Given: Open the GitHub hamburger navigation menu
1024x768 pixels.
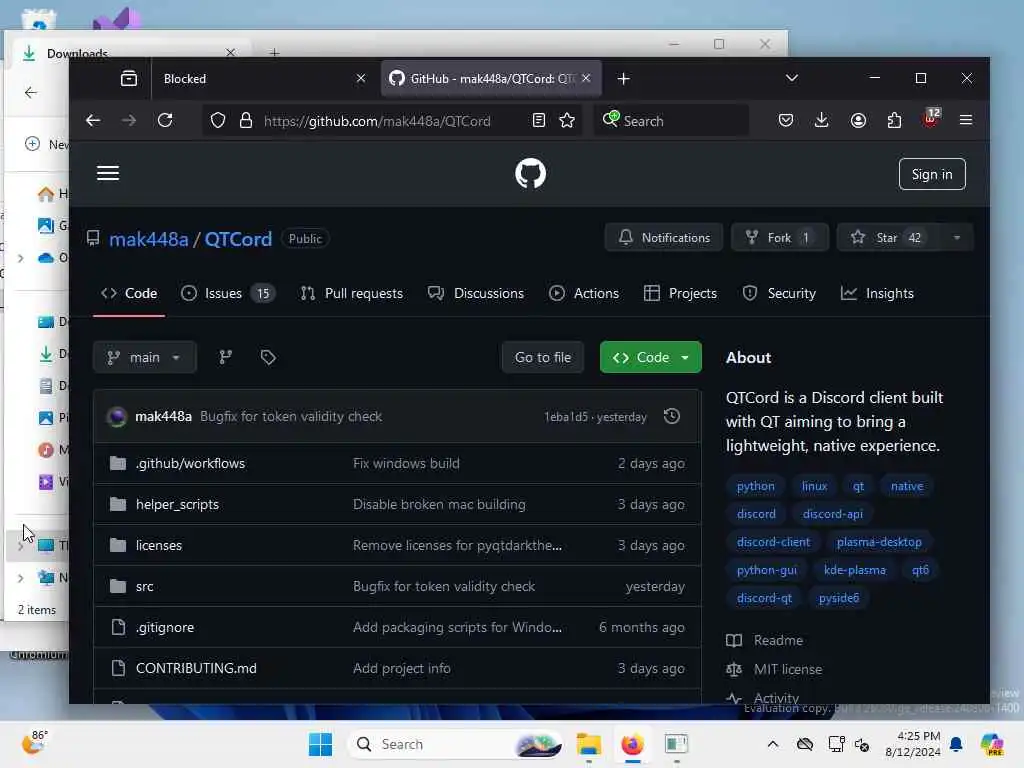Looking at the screenshot, I should click(x=108, y=173).
